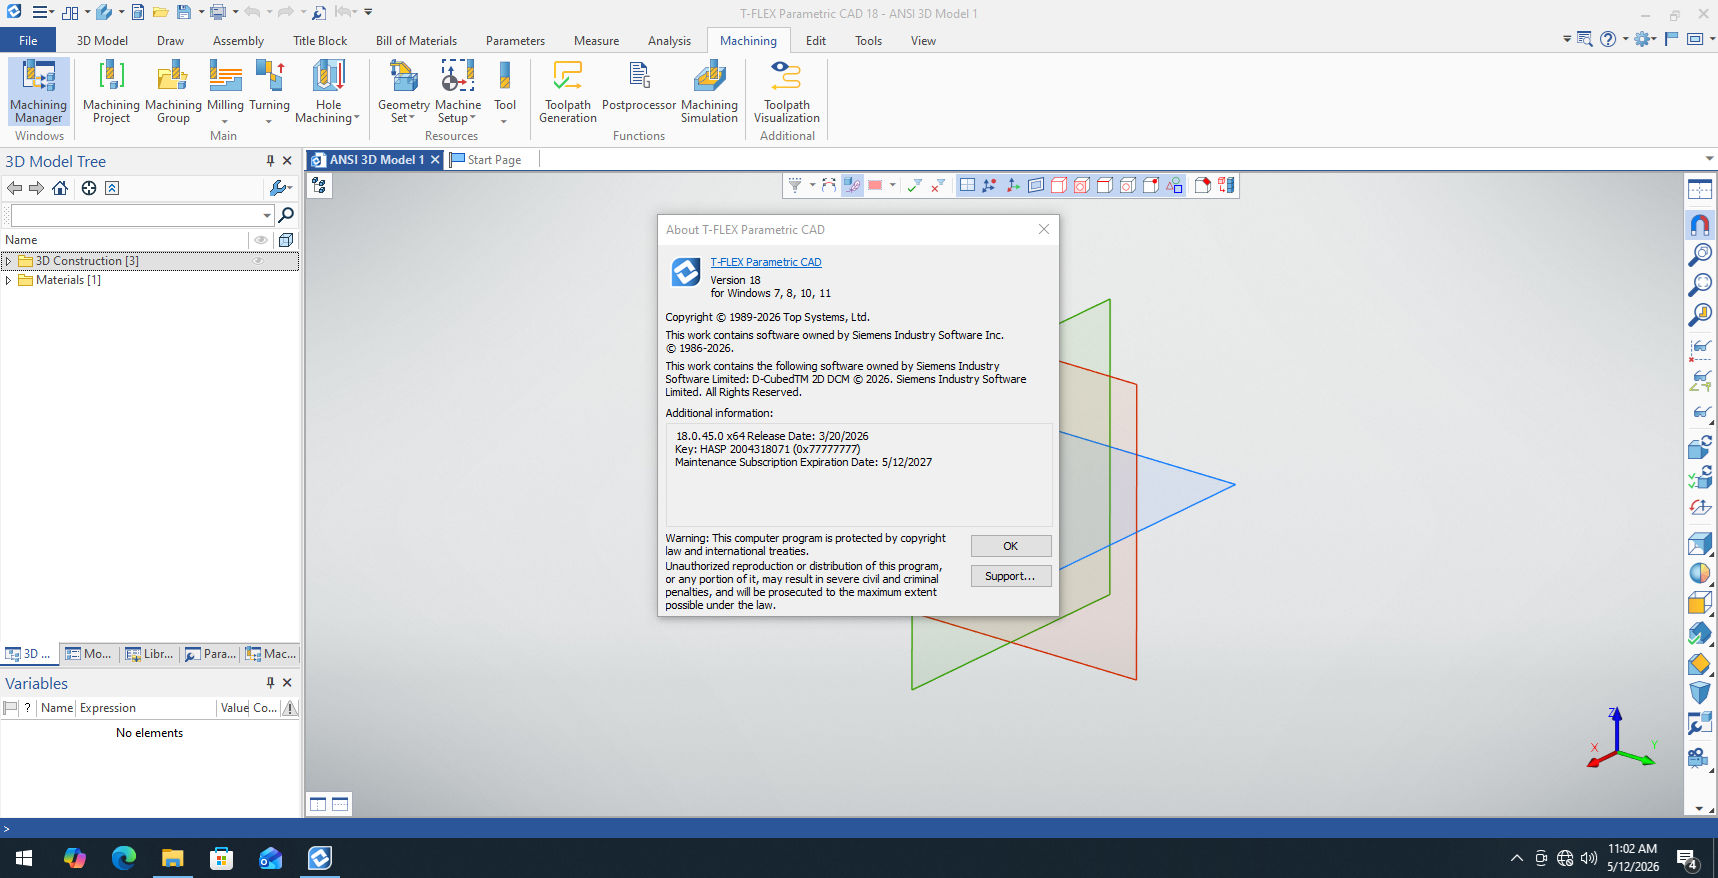Start Machining Simulation
This screenshot has height=878, width=1718.
709,91
